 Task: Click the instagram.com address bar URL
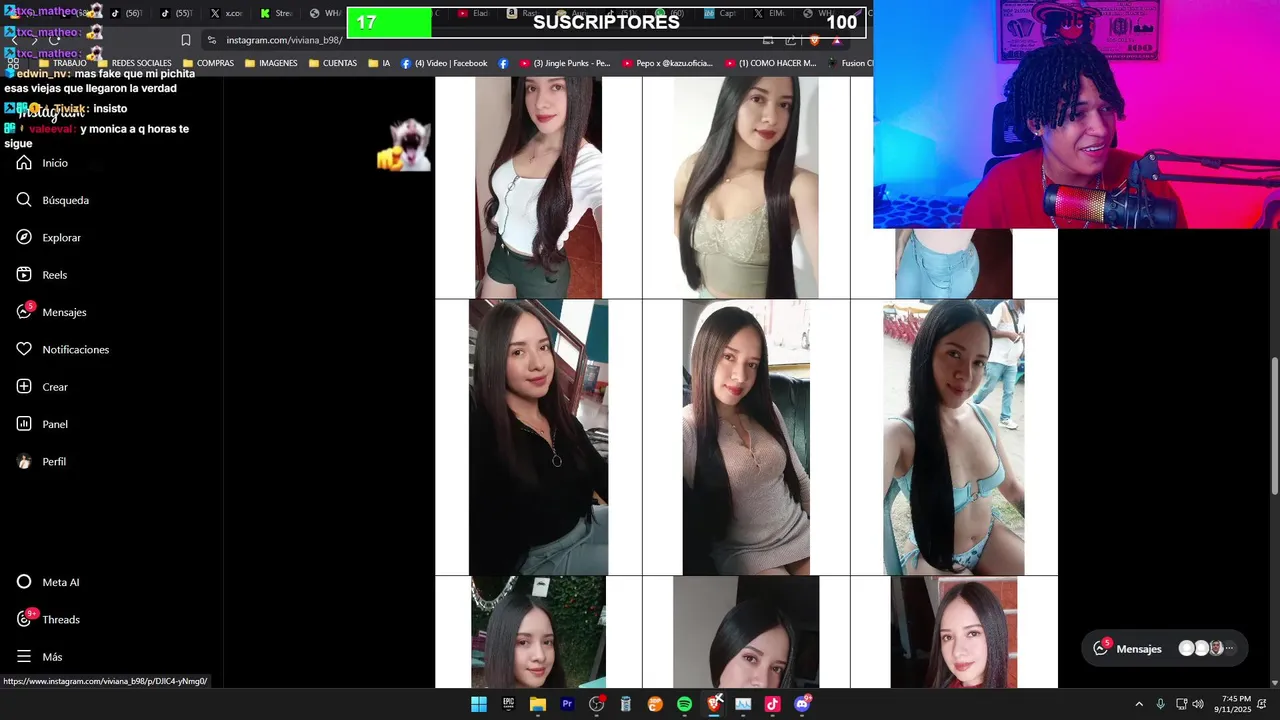[284, 40]
